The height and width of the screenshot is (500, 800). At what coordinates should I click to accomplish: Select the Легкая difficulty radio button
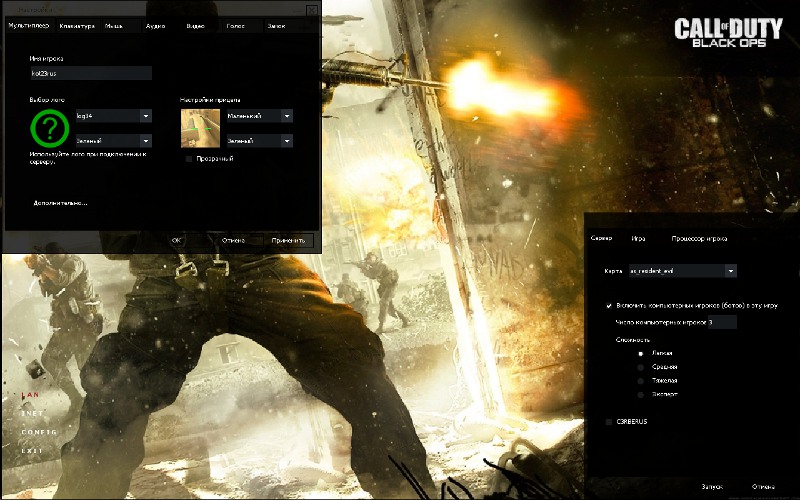(x=641, y=353)
